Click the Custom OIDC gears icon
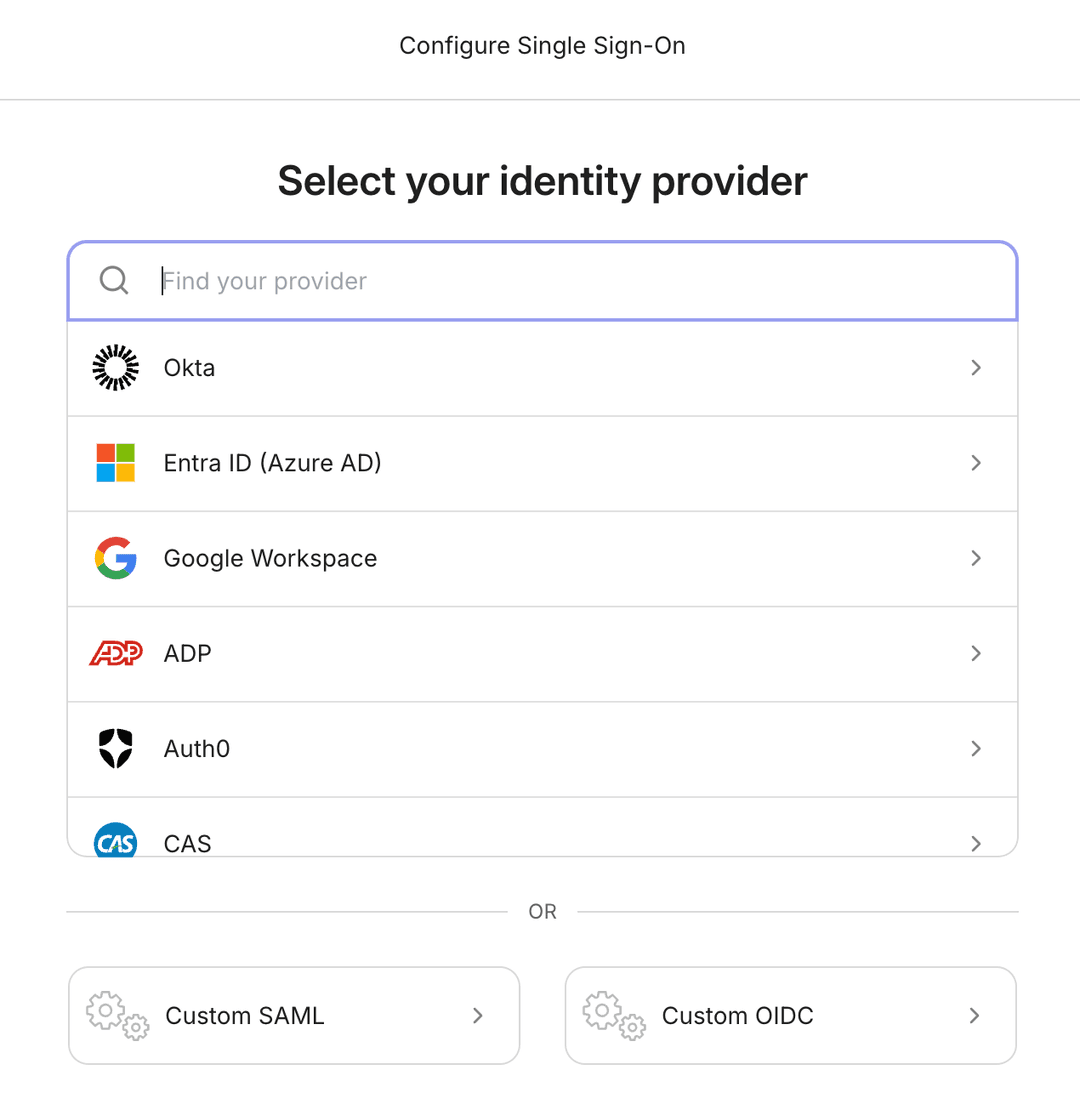The height and width of the screenshot is (1111, 1080). pyautogui.click(x=613, y=1015)
